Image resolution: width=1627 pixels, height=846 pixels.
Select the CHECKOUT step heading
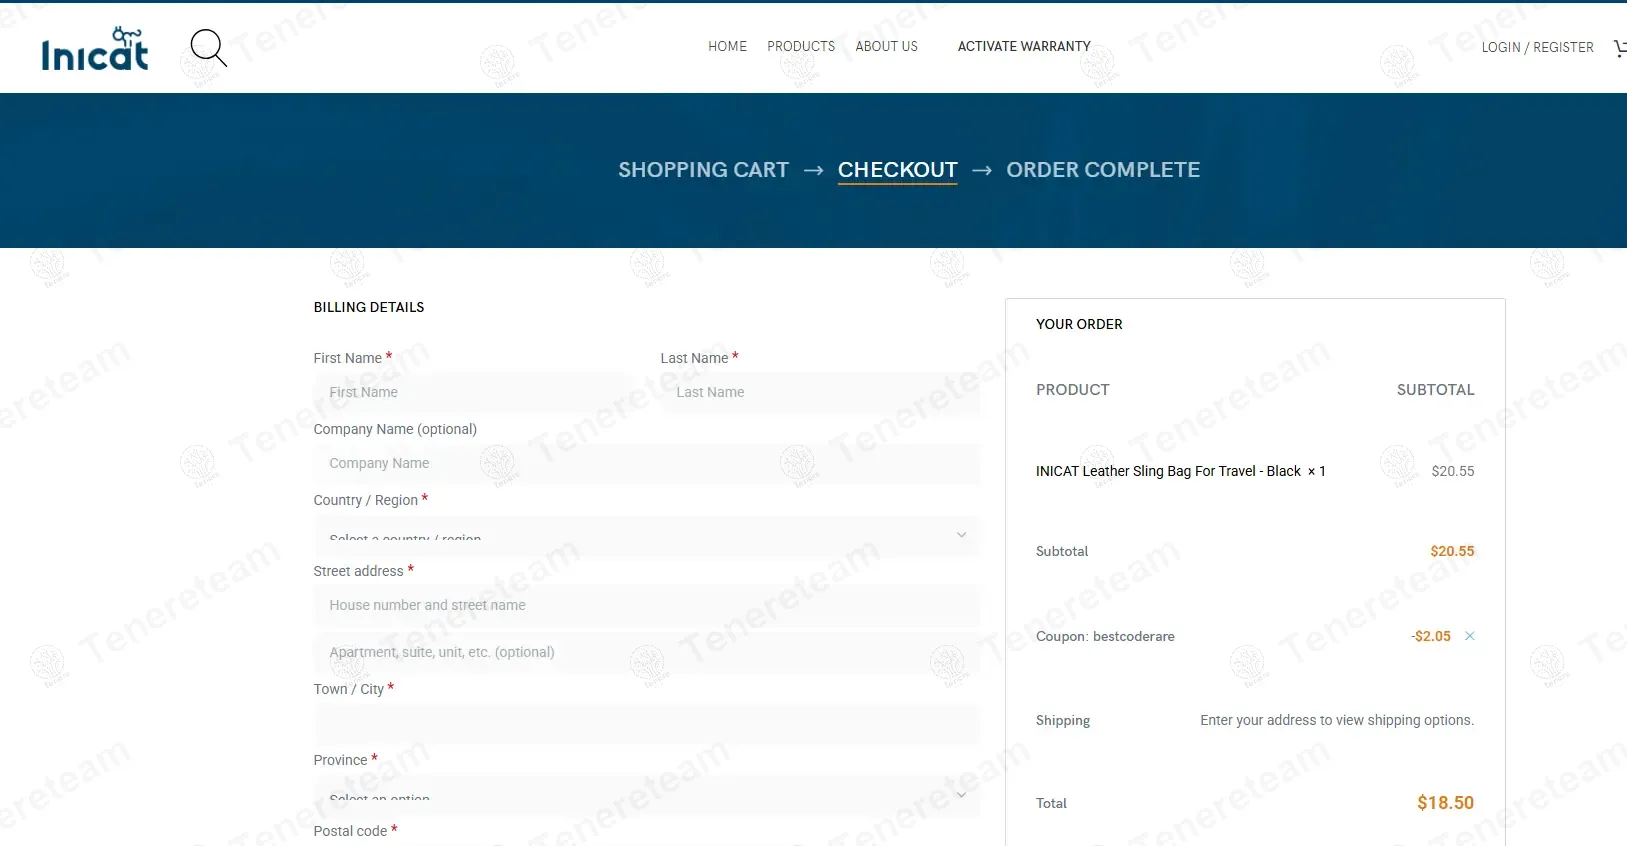point(897,170)
